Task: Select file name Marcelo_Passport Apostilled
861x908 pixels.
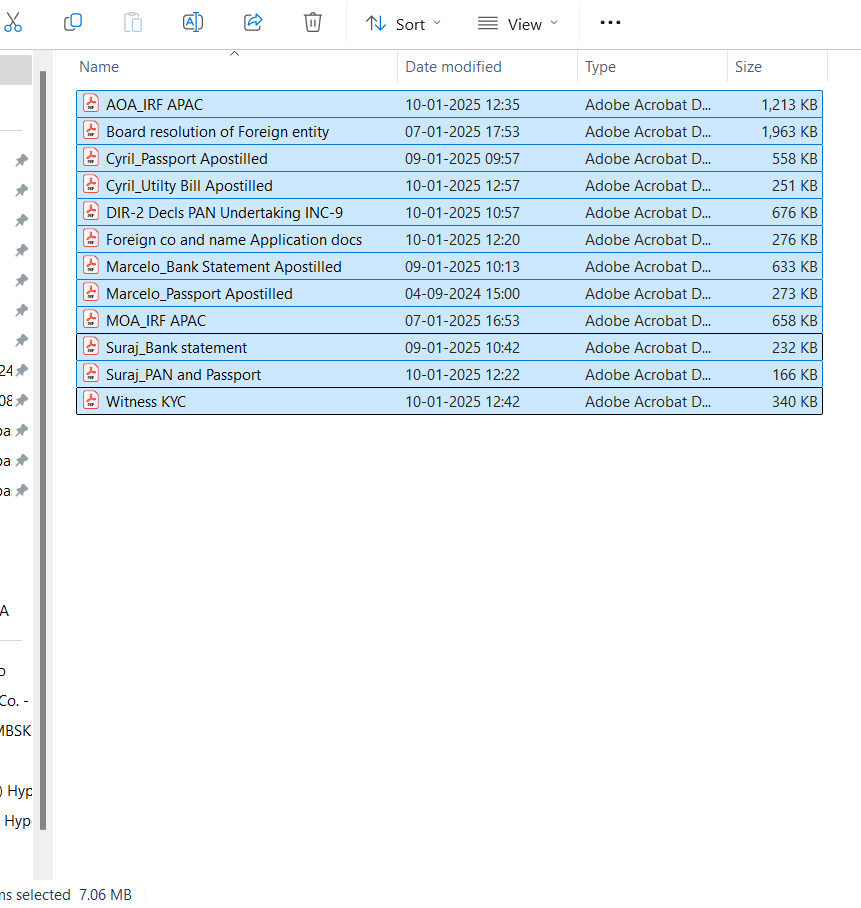Action: (199, 294)
